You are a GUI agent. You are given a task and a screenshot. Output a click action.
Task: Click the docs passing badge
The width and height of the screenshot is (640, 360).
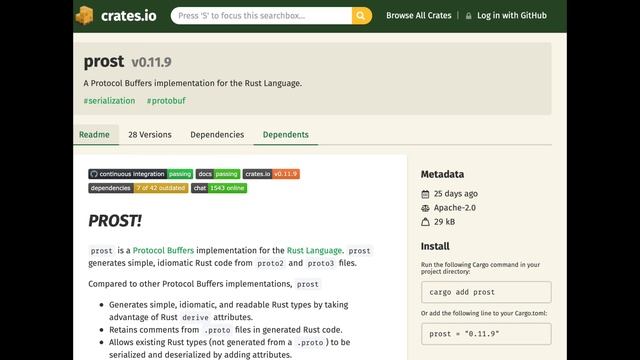tap(218, 174)
